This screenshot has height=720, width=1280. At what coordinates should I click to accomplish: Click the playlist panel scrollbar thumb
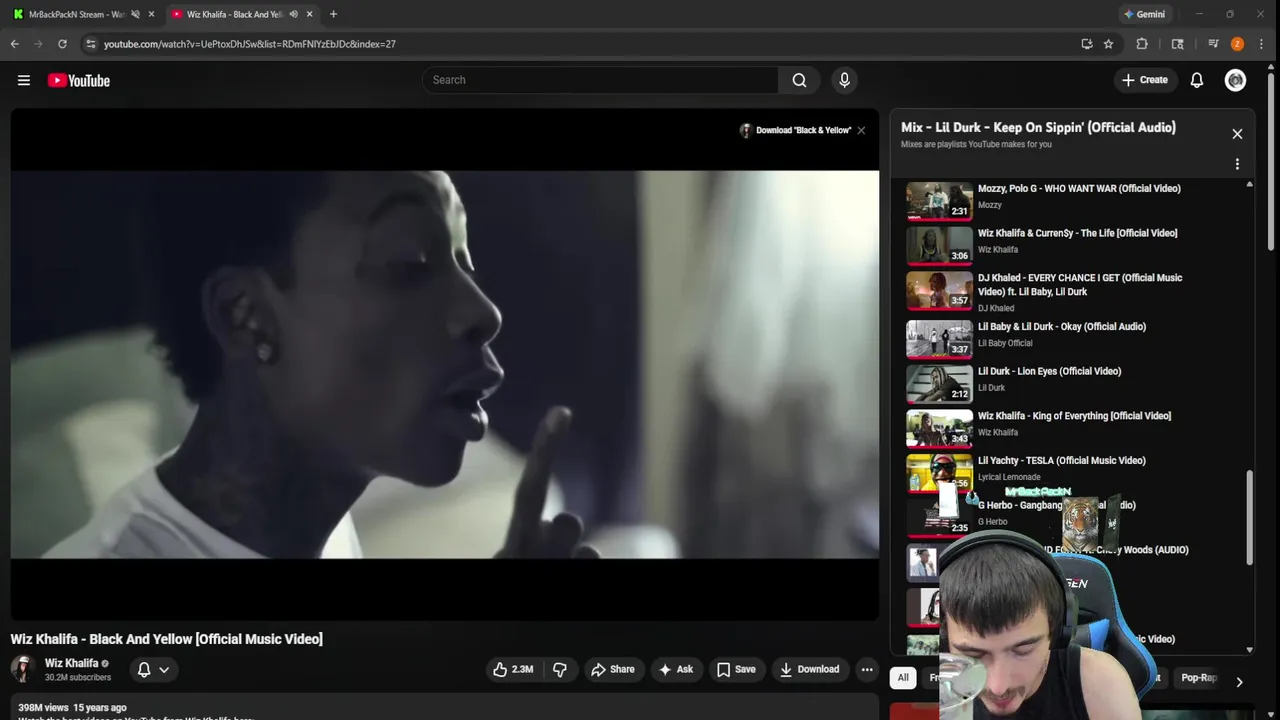click(1250, 518)
